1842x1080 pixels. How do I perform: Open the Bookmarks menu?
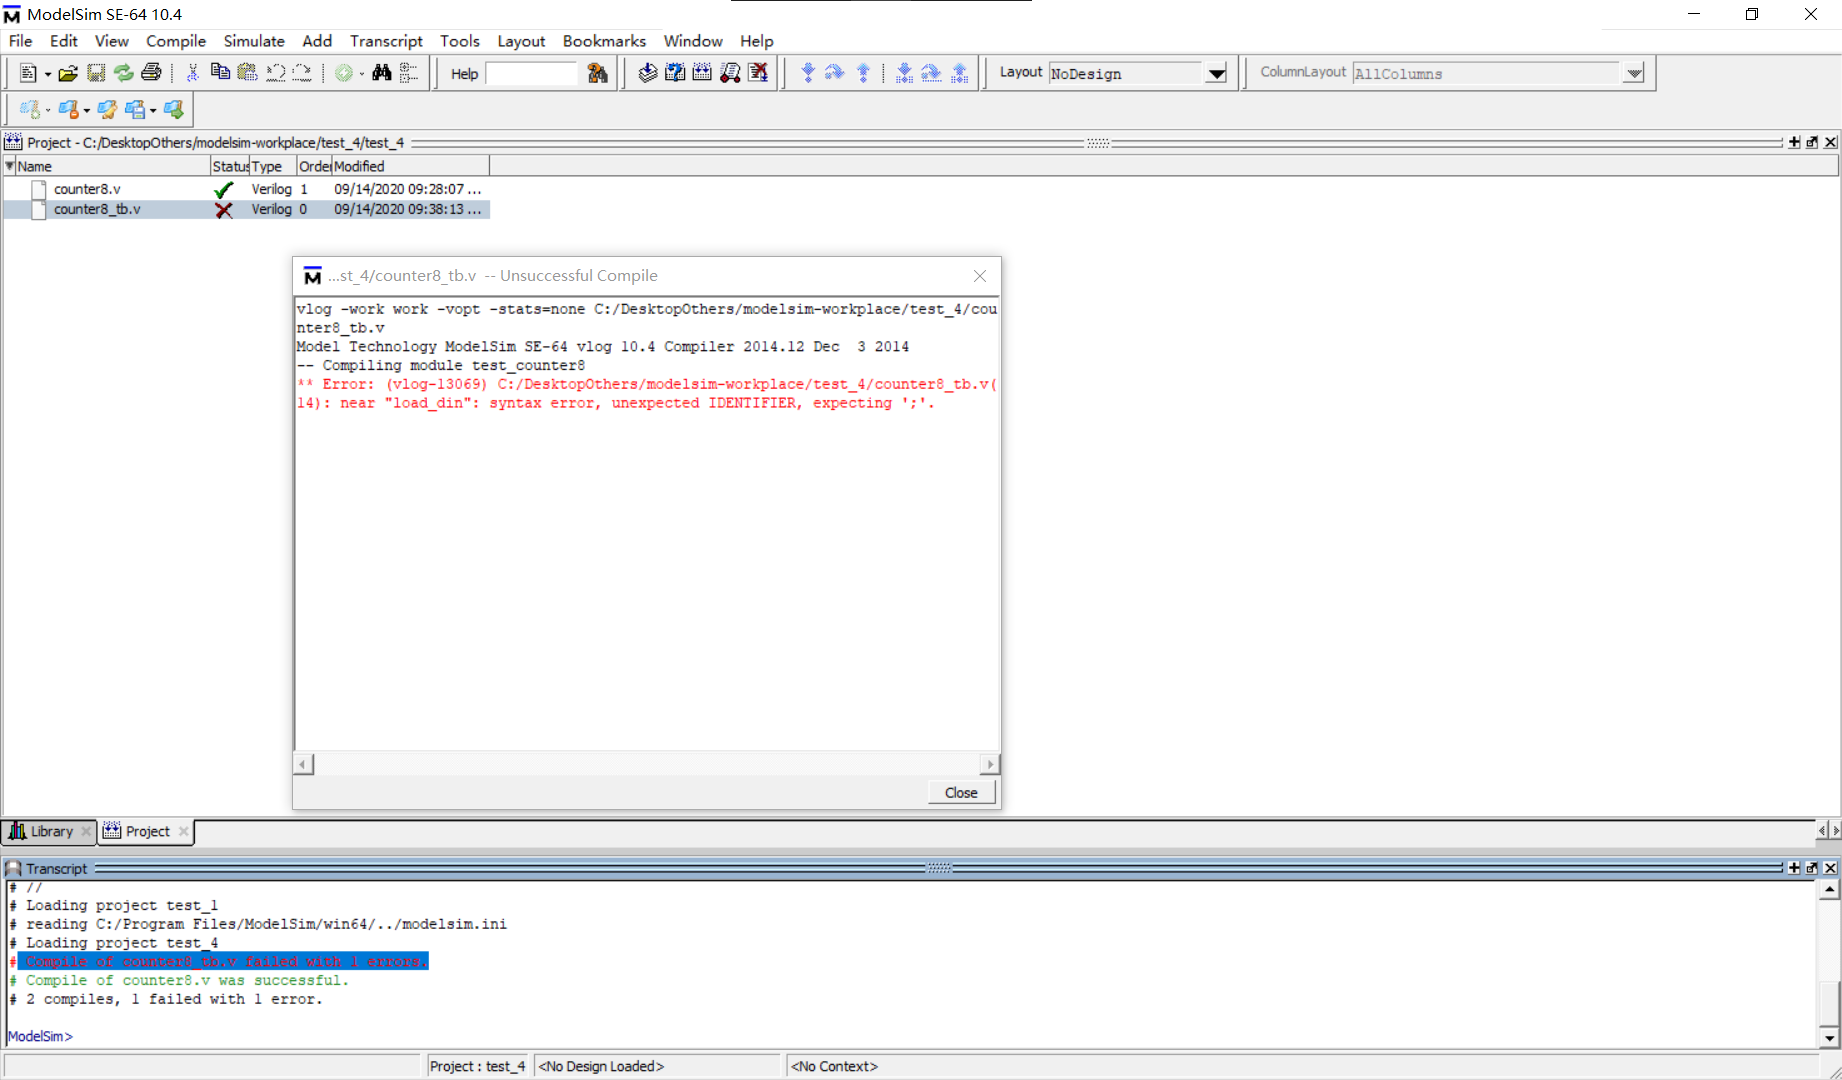[604, 41]
